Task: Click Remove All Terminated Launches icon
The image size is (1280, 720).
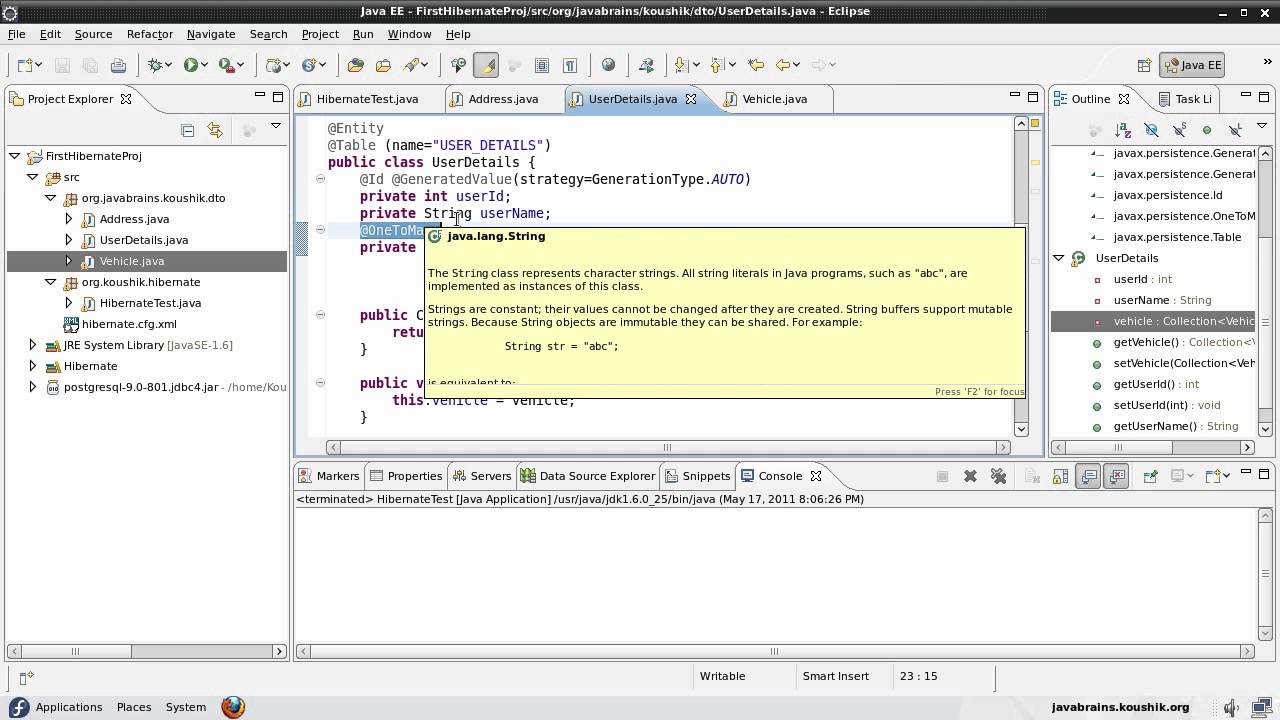Action: pyautogui.click(x=997, y=476)
